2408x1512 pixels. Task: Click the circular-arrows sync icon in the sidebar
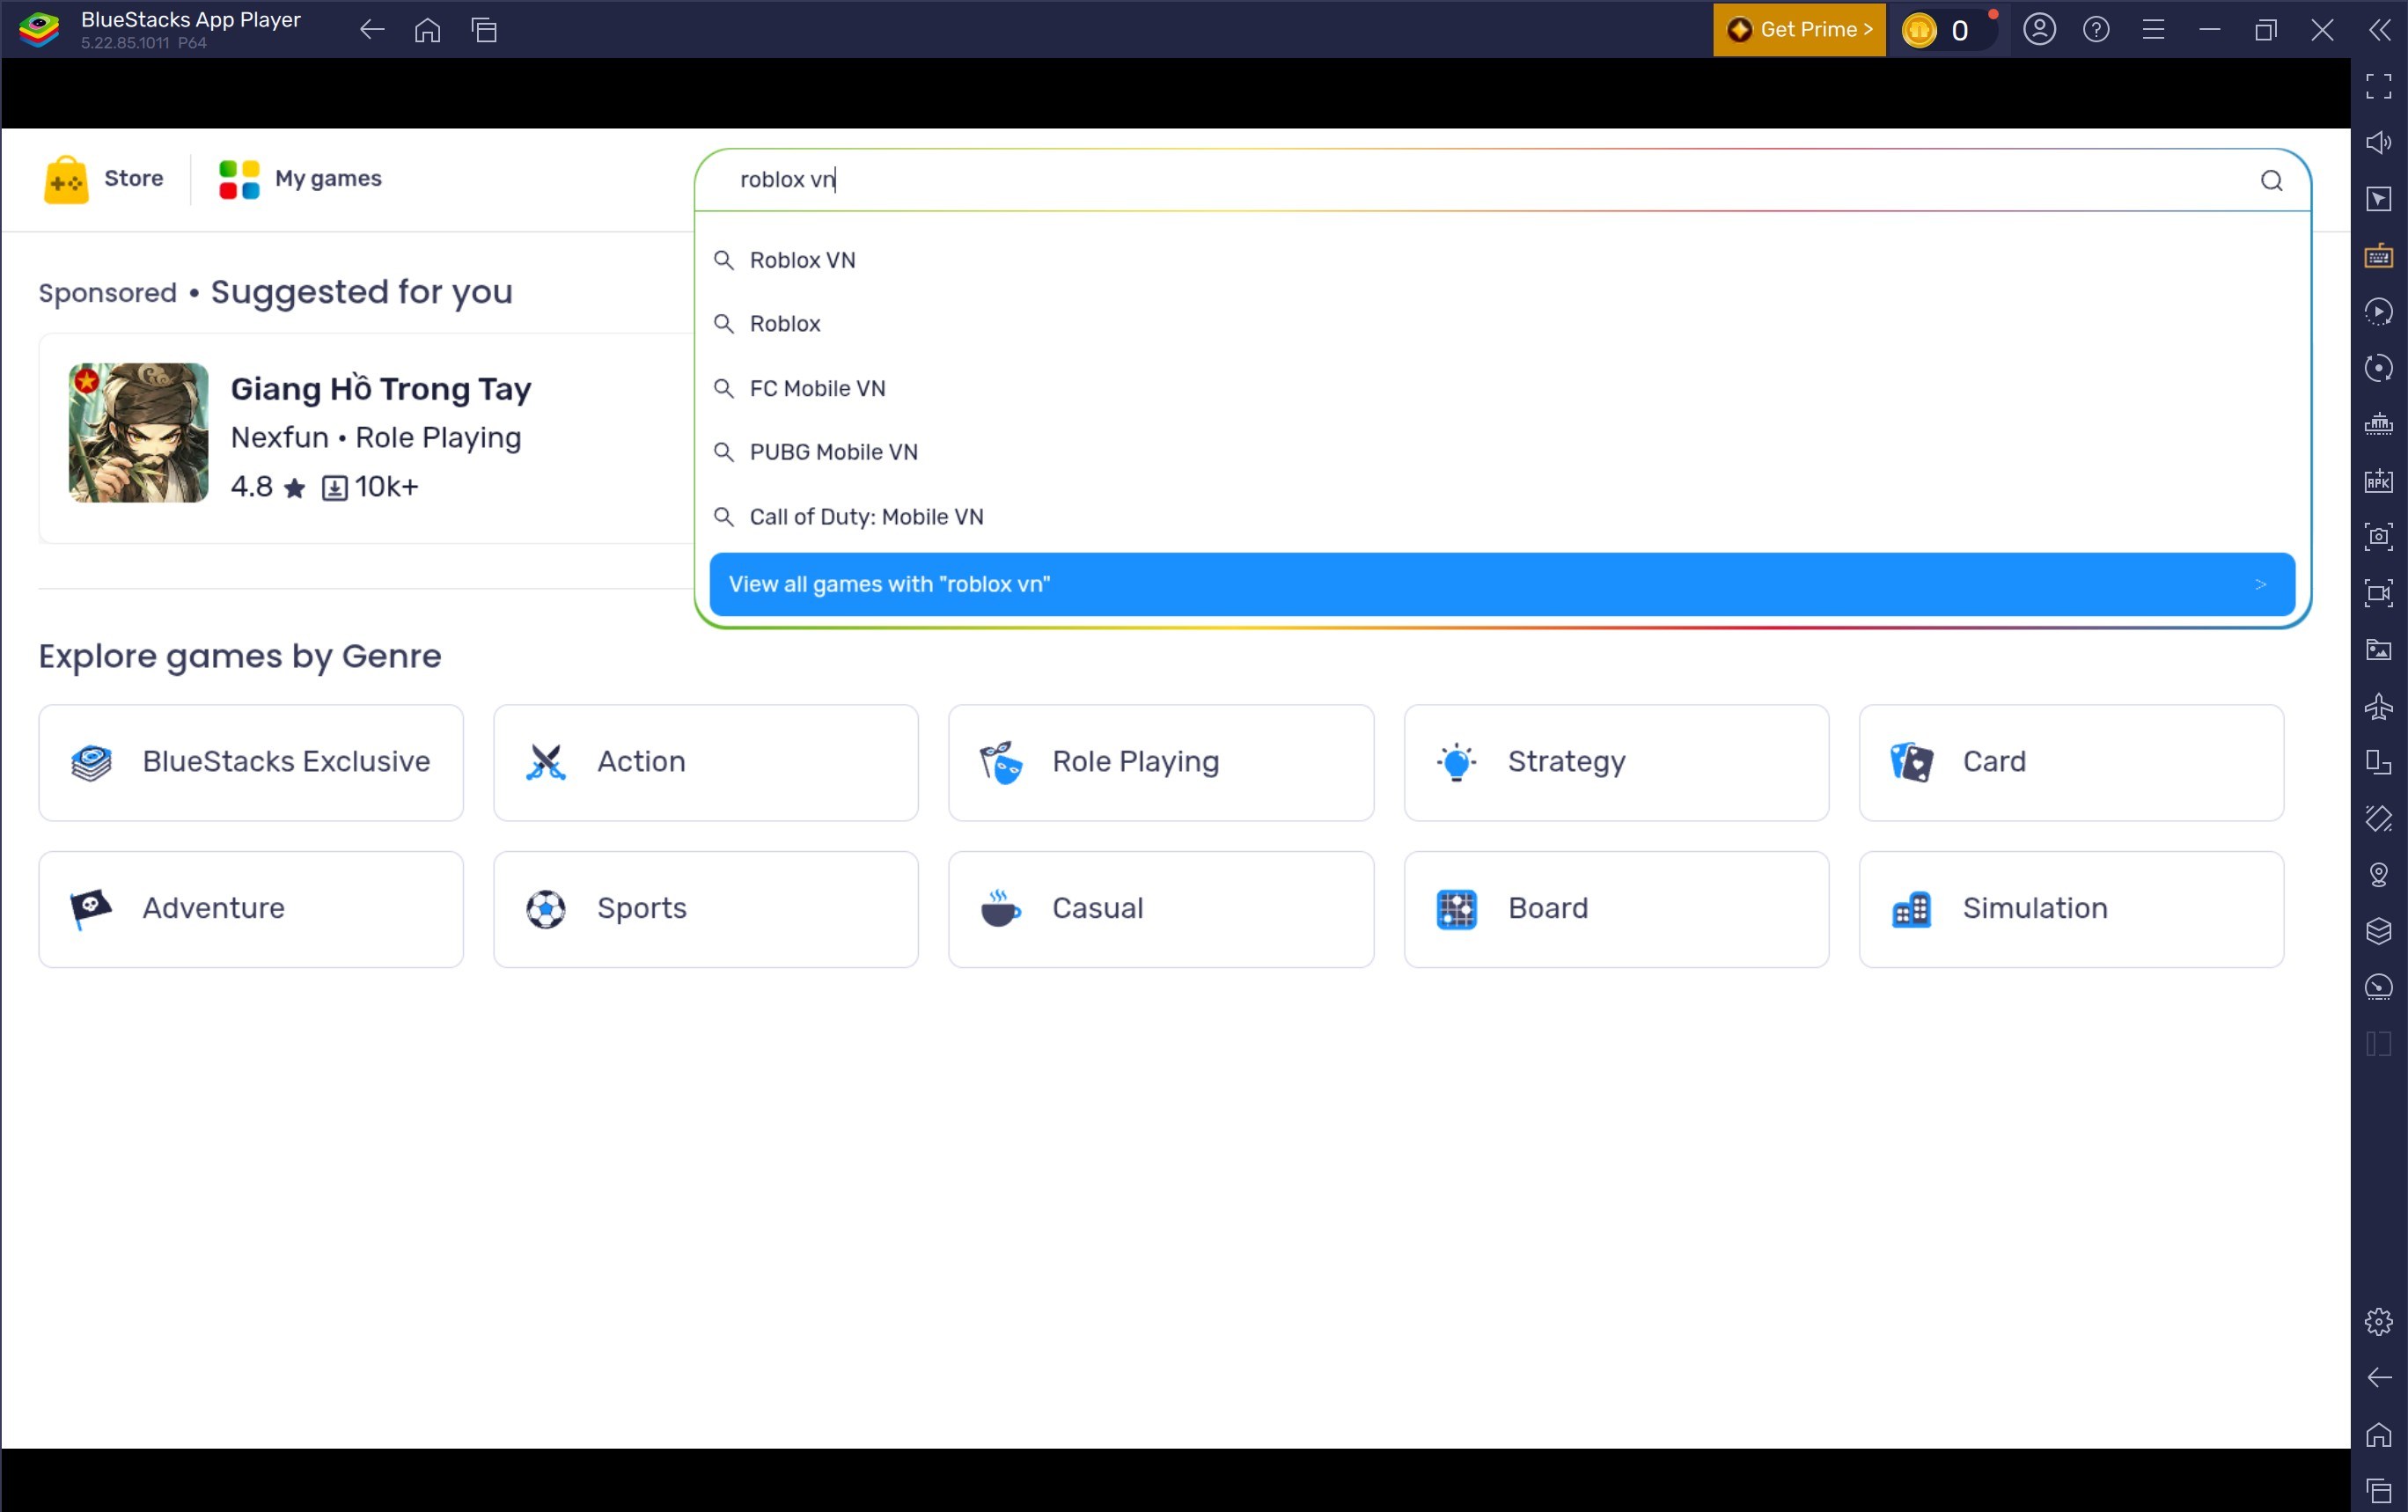[x=2379, y=368]
